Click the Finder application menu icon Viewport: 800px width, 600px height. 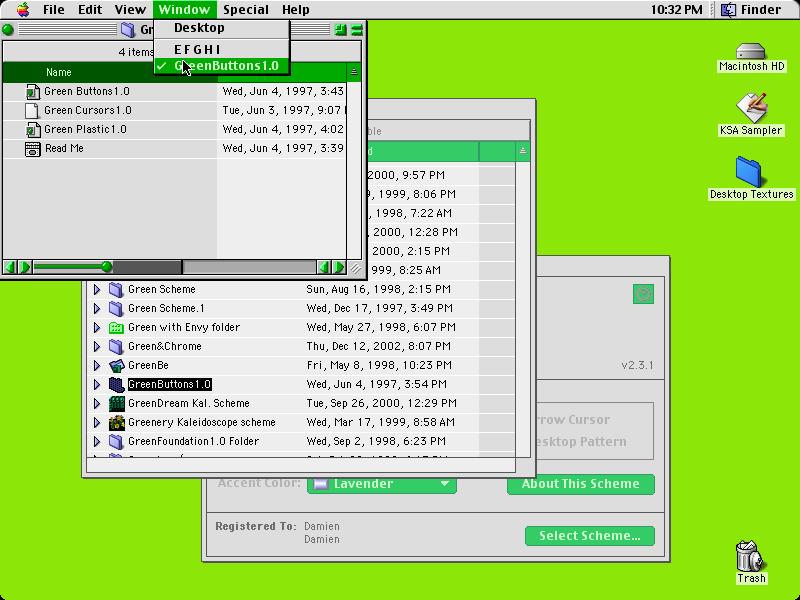728,9
